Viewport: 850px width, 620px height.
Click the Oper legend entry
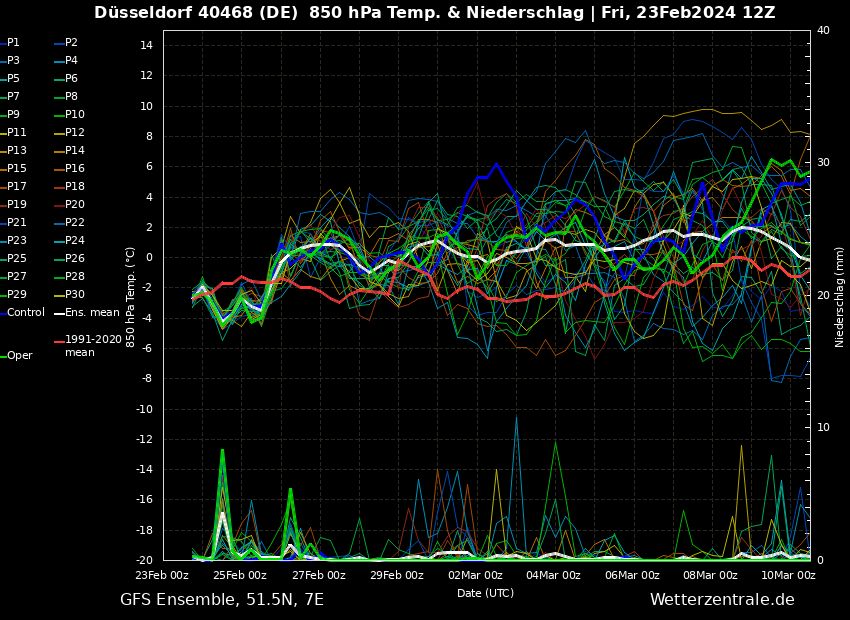tap(20, 356)
